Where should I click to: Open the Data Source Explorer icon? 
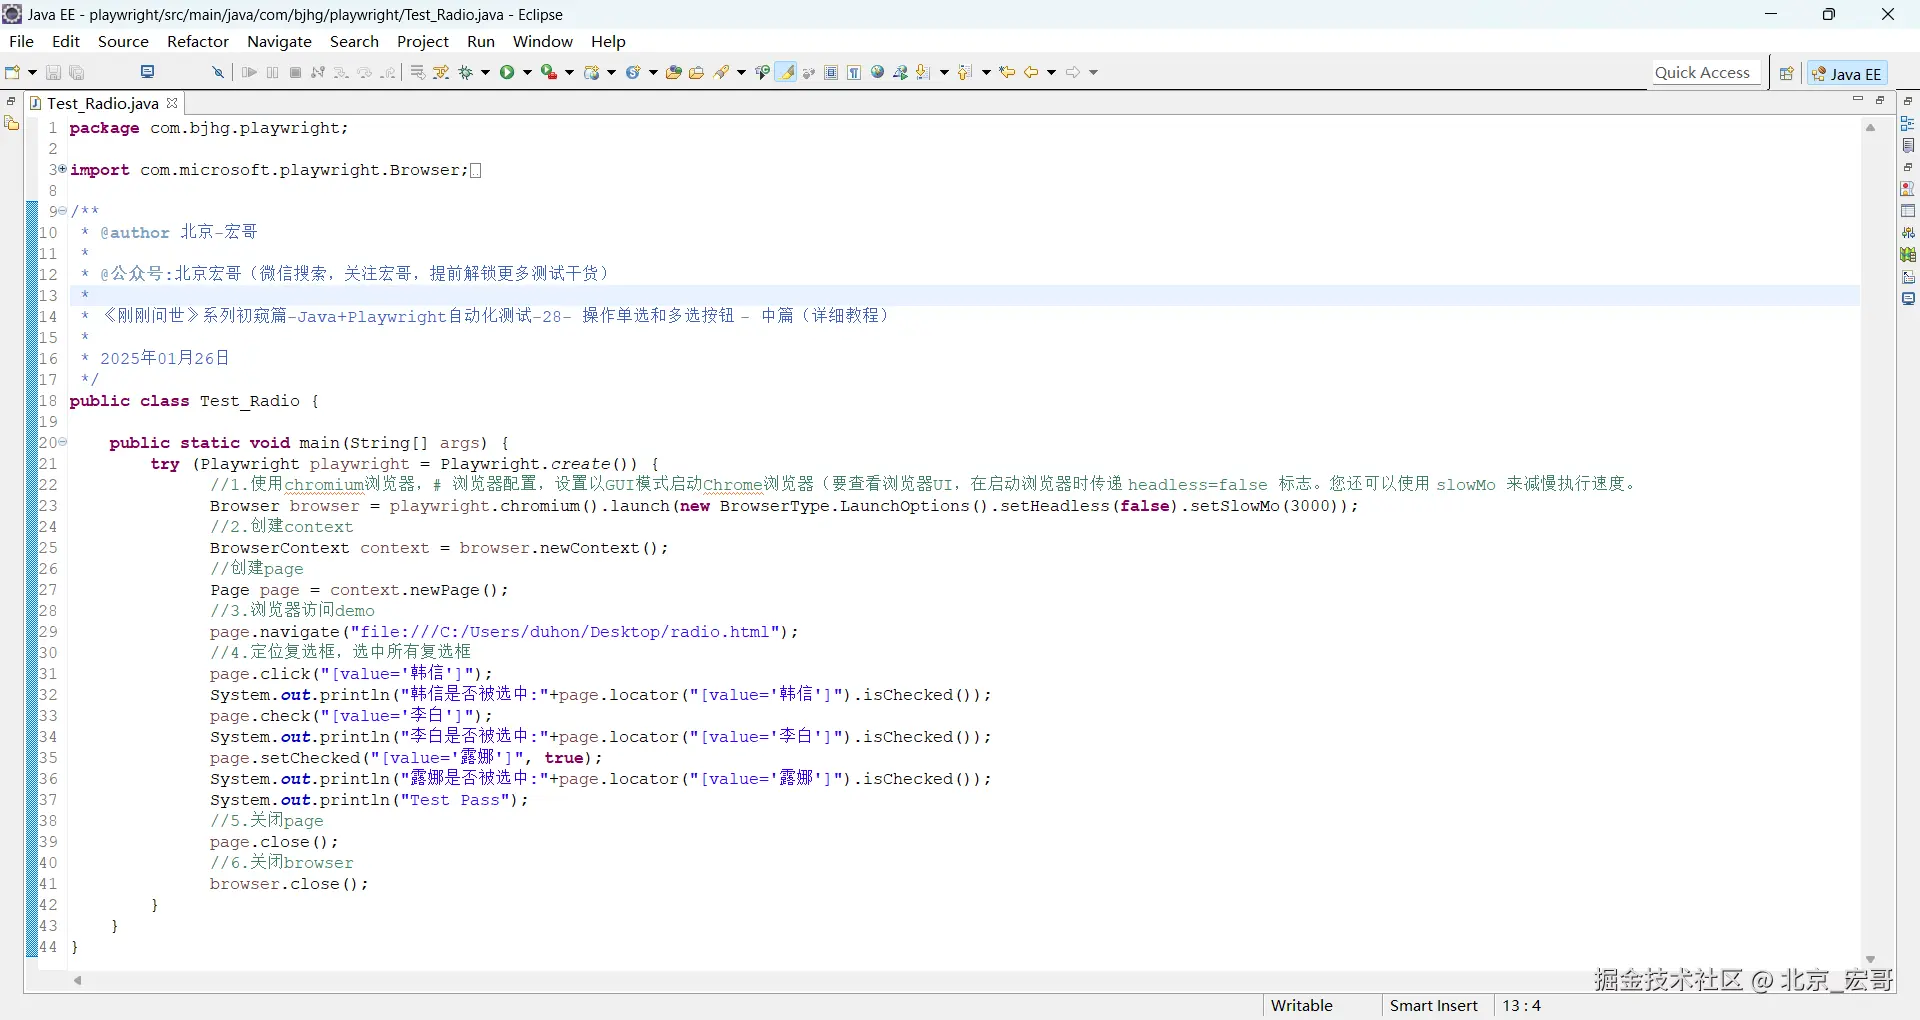(x=1908, y=254)
